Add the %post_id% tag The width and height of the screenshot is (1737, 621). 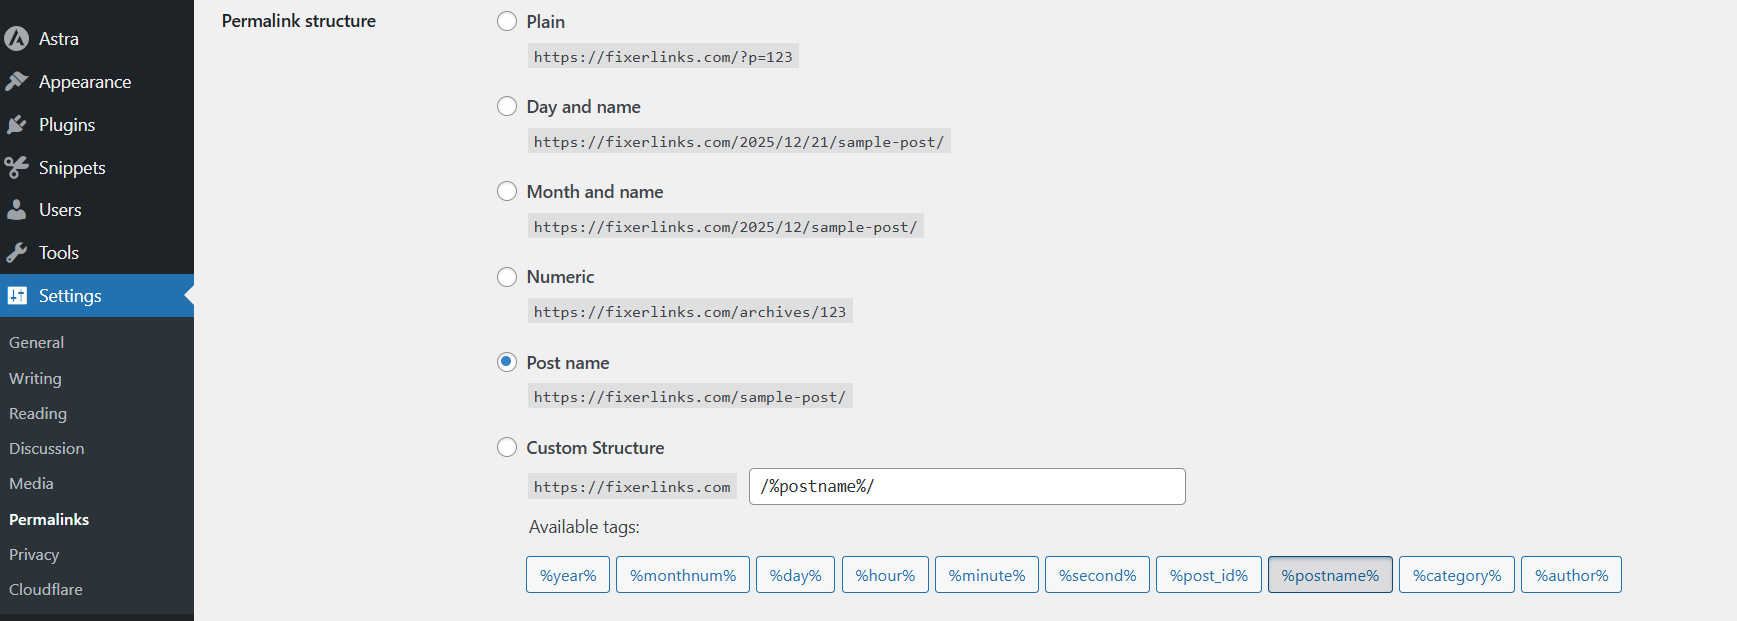(1209, 575)
